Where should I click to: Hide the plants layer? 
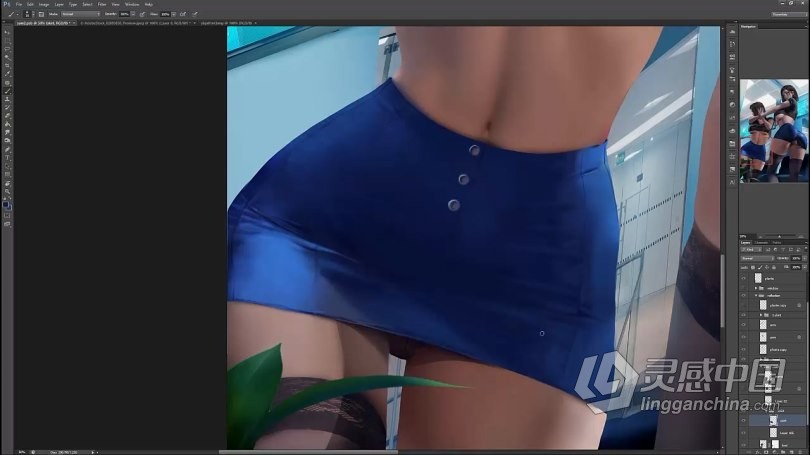(743, 278)
